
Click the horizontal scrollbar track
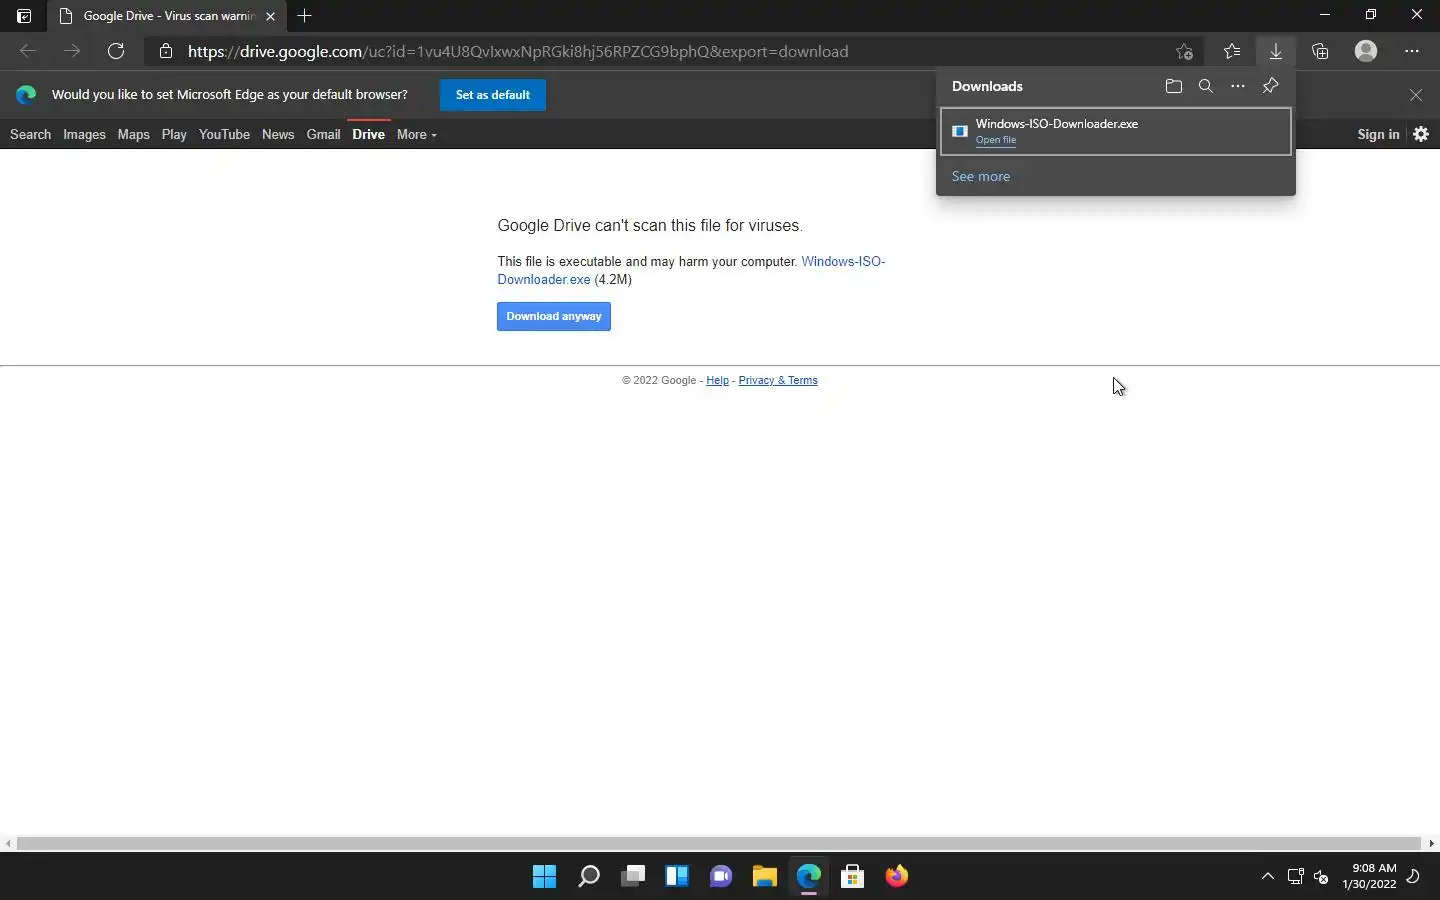(x=719, y=843)
